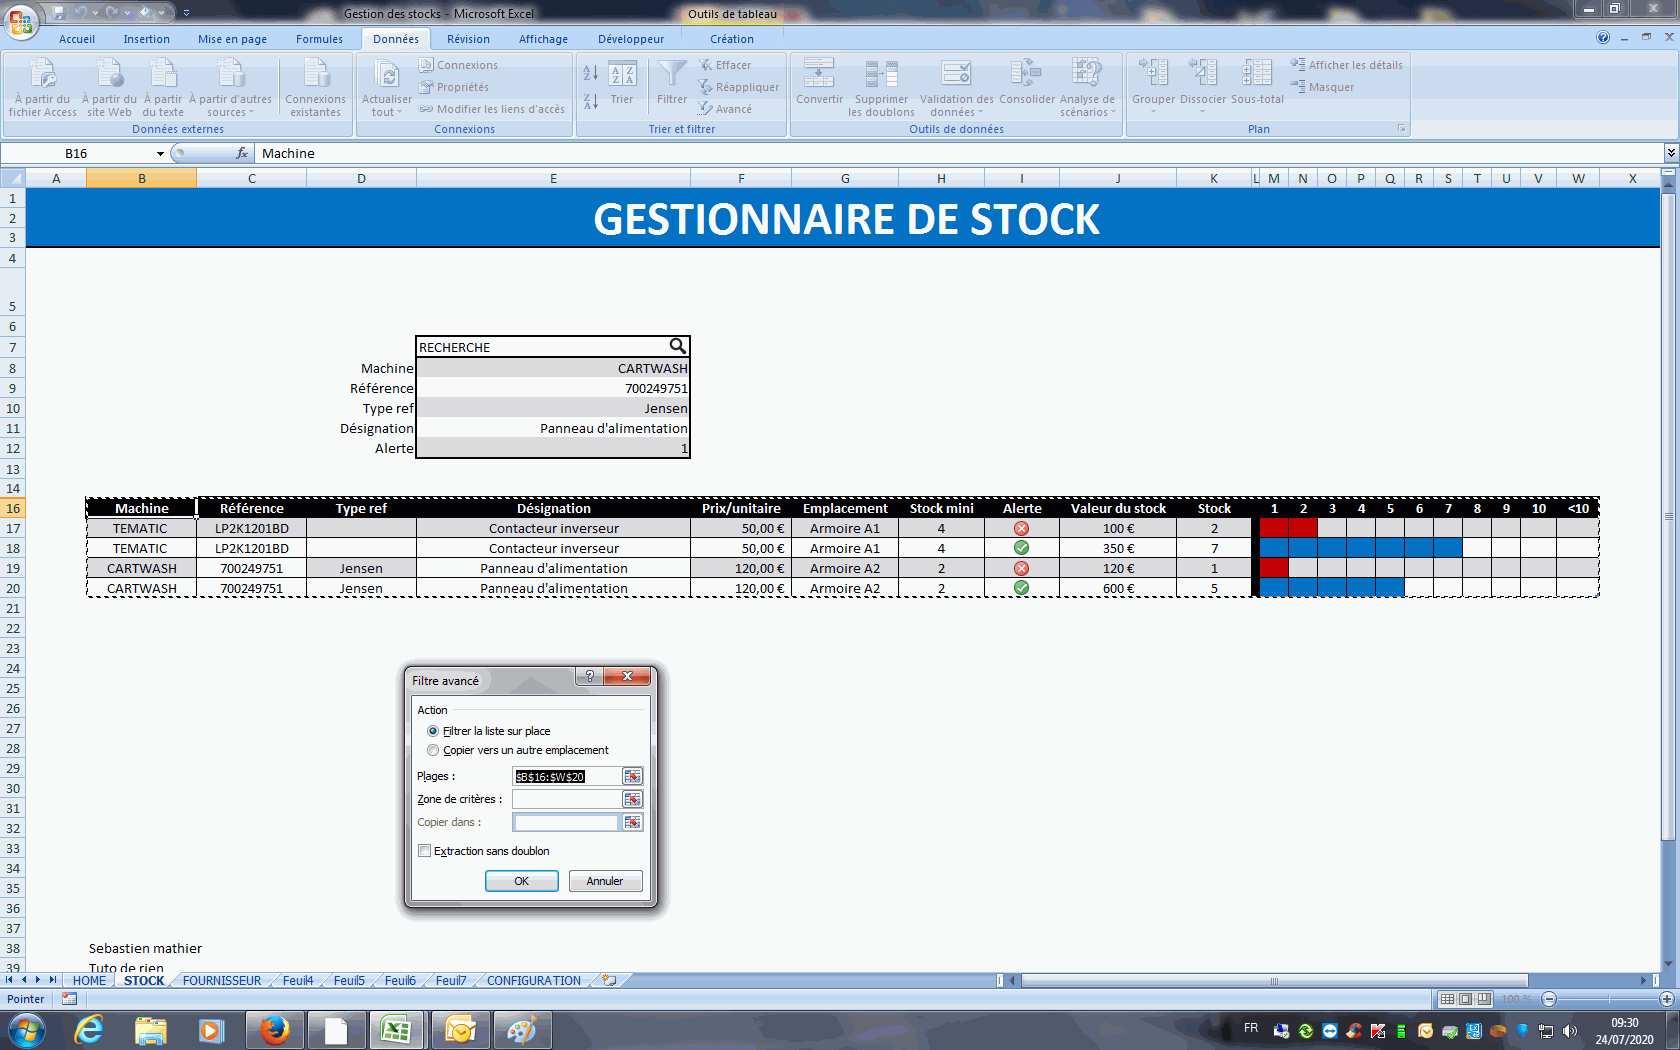Check Extraction sans doublon checkbox
This screenshot has height=1050, width=1680.
(x=424, y=851)
